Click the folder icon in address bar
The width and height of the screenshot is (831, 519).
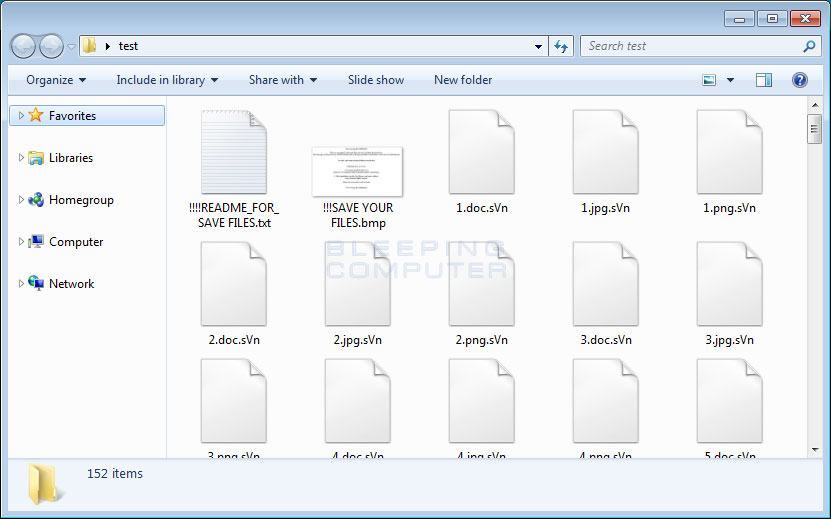click(90, 46)
